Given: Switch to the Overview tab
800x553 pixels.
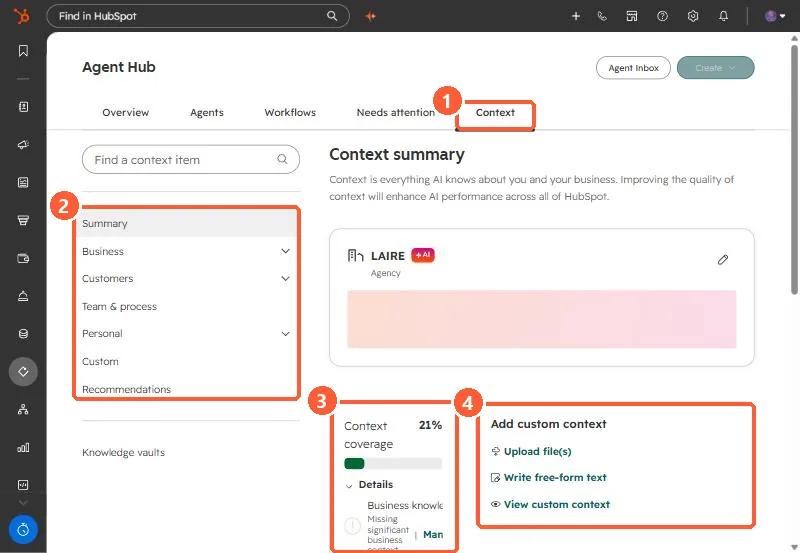Looking at the screenshot, I should (x=126, y=112).
